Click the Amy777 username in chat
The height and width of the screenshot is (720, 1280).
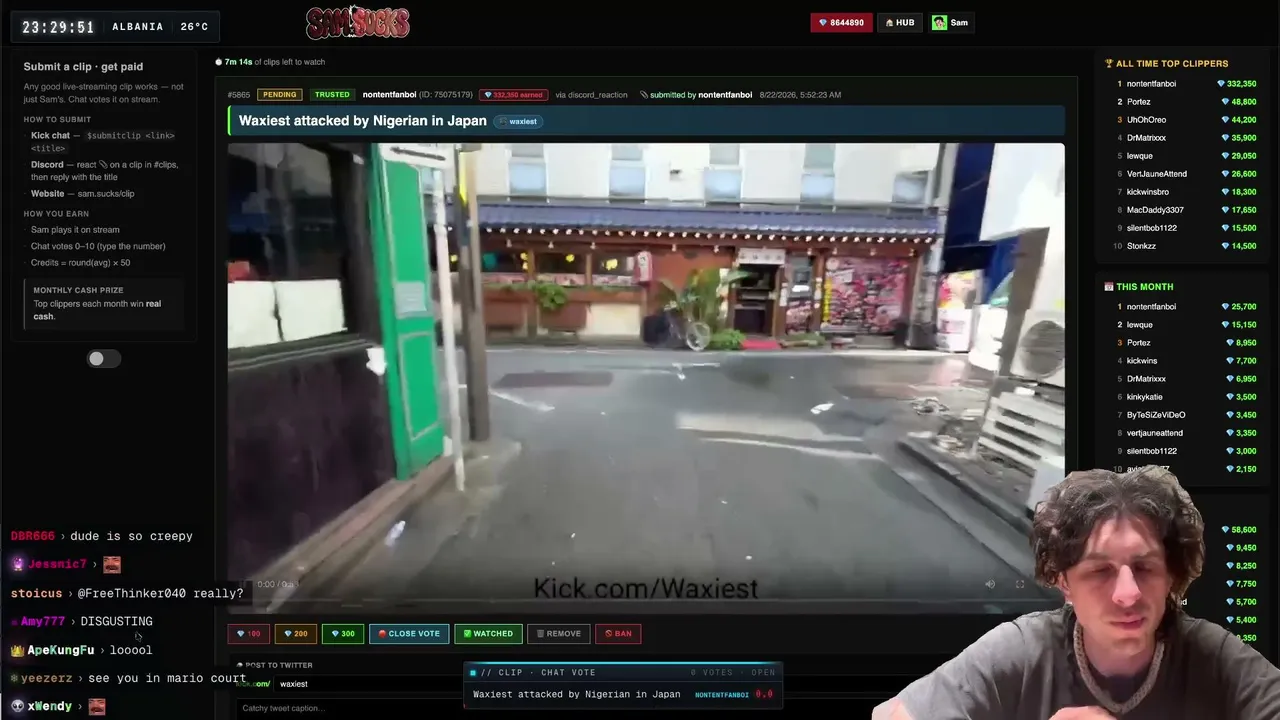click(x=43, y=622)
